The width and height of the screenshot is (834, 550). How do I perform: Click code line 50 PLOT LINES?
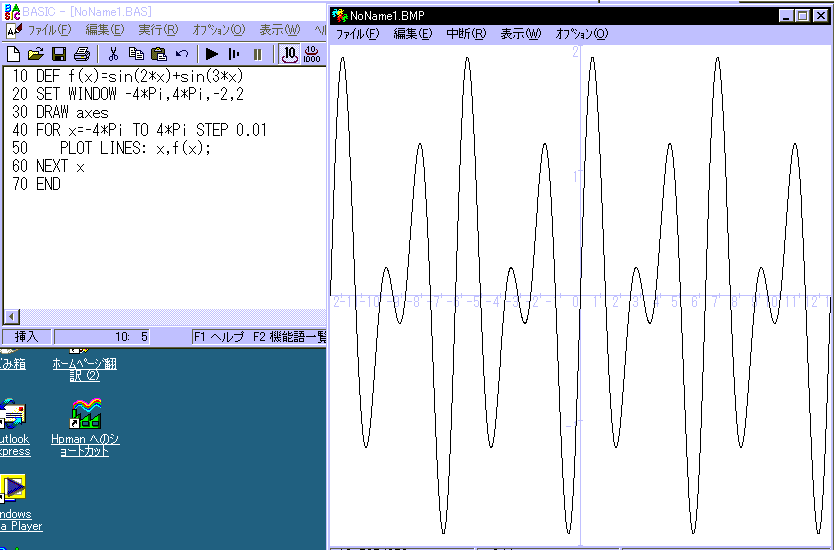click(111, 148)
